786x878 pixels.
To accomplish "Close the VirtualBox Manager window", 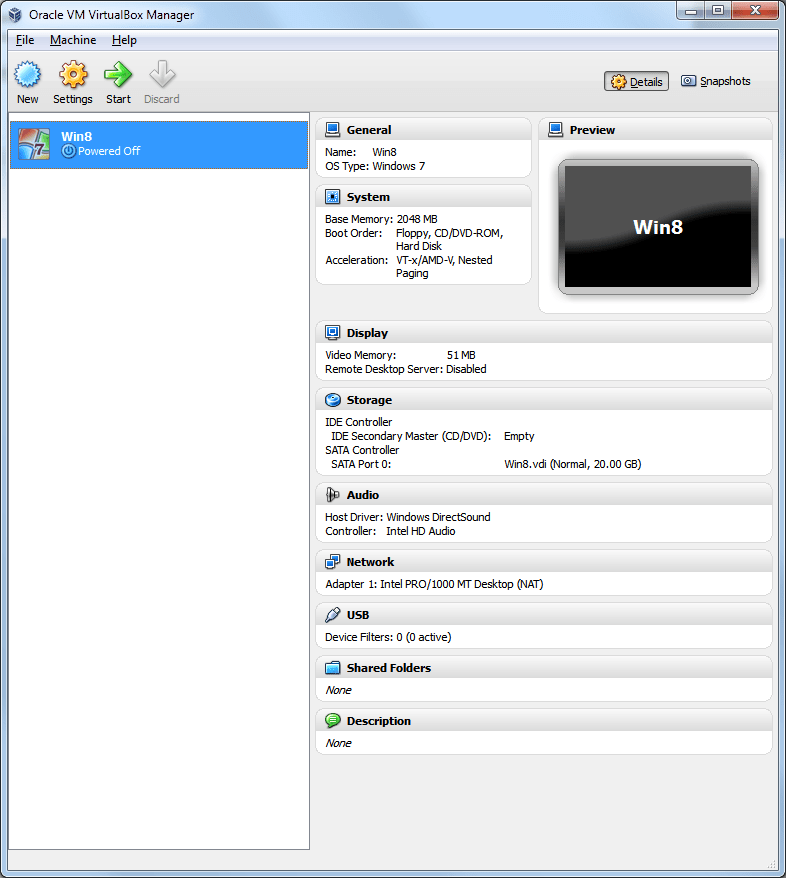I will tap(755, 11).
